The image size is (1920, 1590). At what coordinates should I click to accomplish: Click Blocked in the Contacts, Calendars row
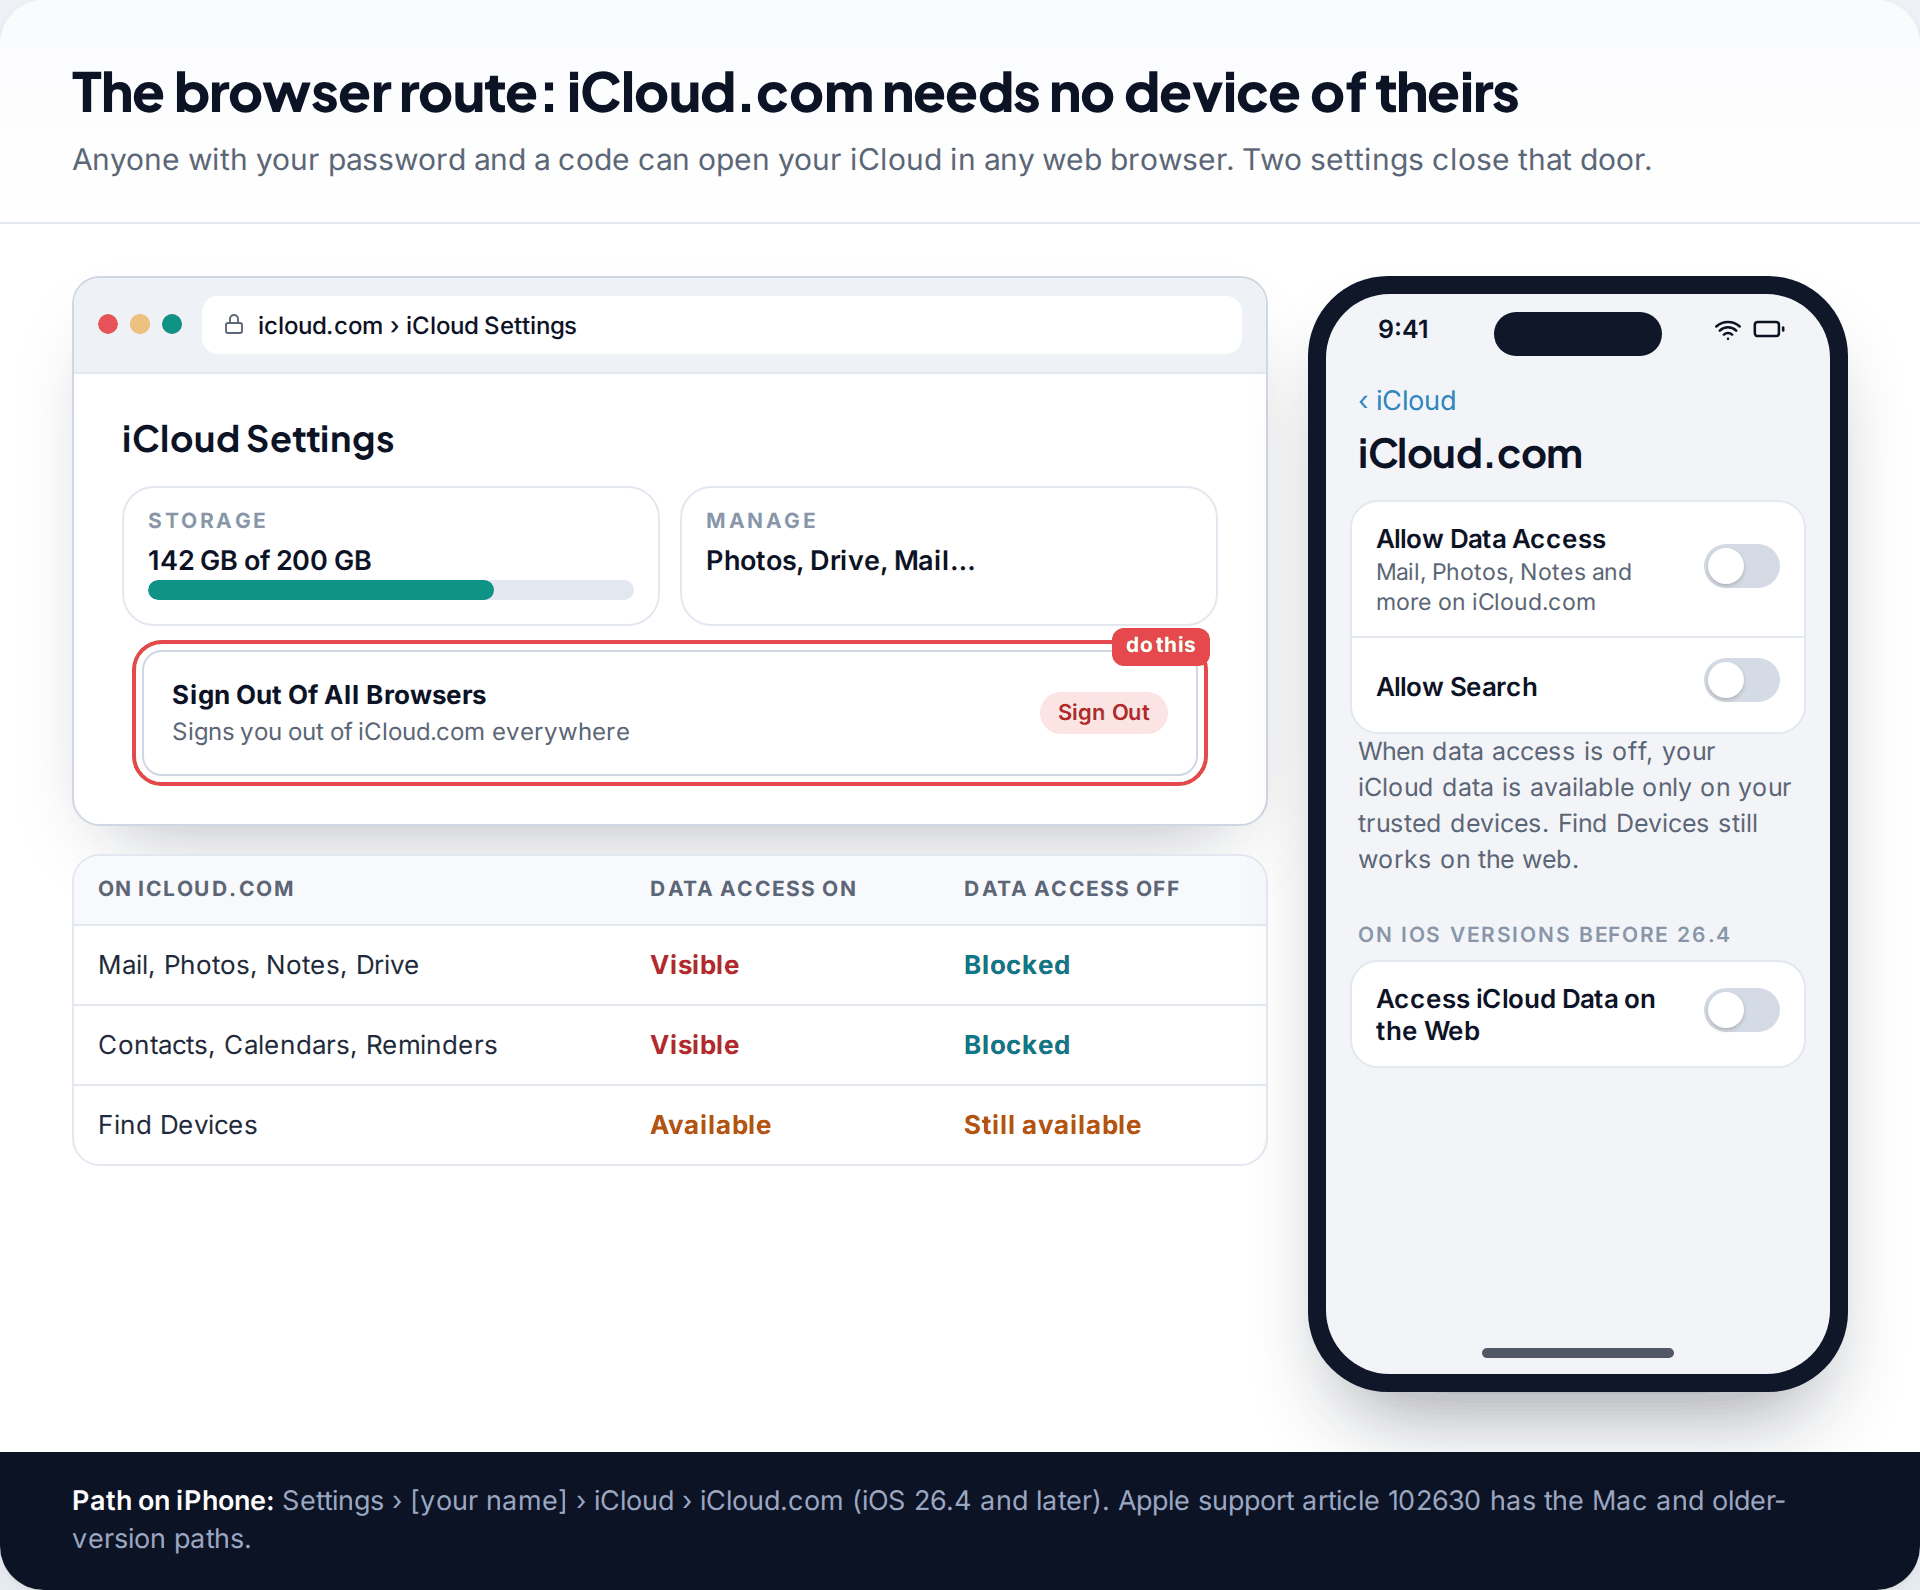pyautogui.click(x=1016, y=1045)
